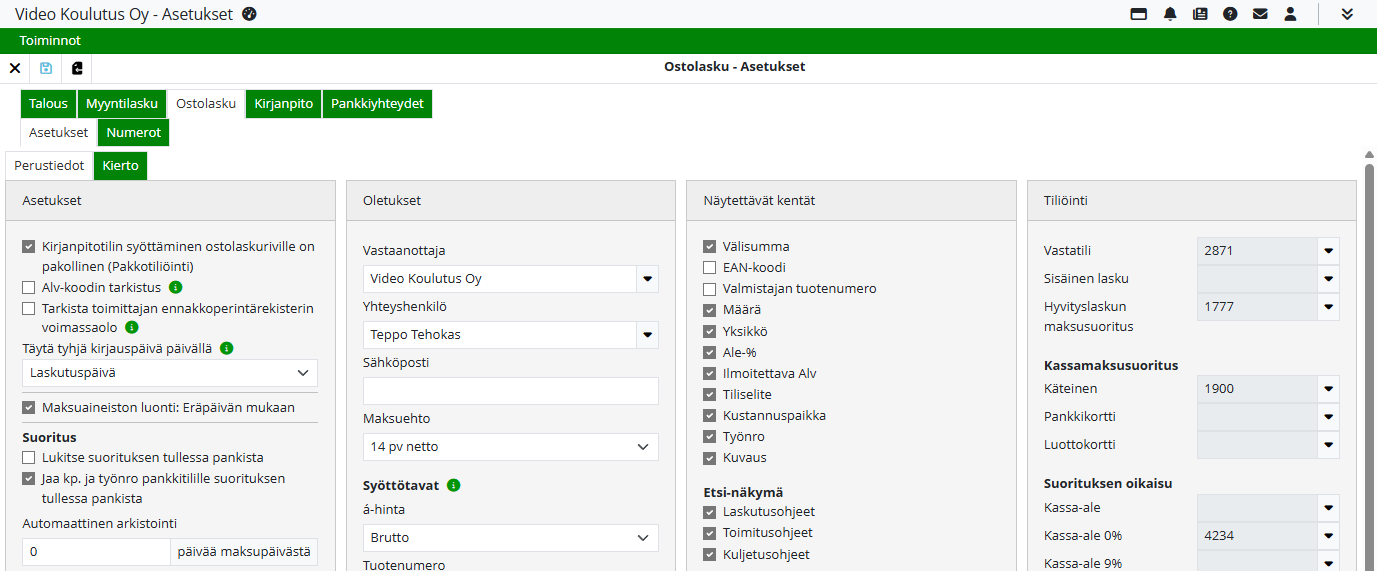Open the messages envelope icon
Viewport: 1377px width, 571px height.
[x=1260, y=14]
